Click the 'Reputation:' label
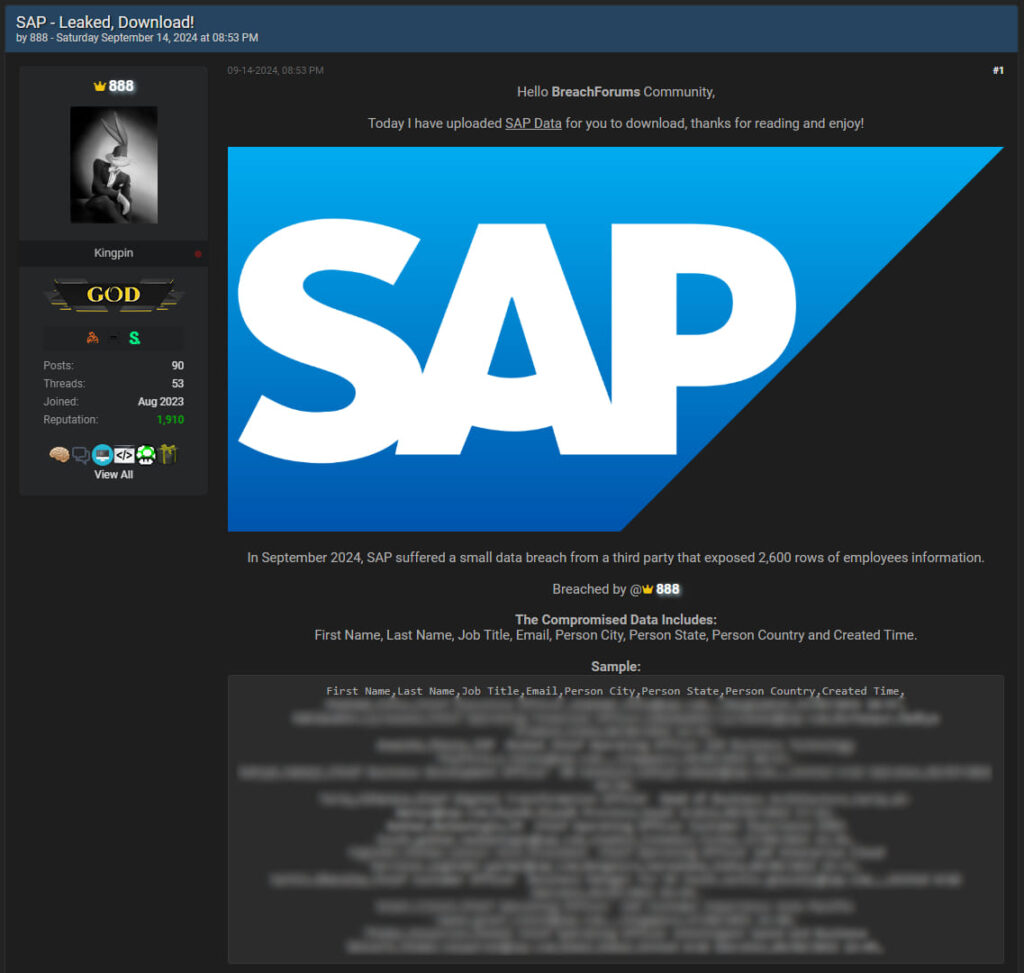Viewport: 1024px width, 973px height. (71, 419)
